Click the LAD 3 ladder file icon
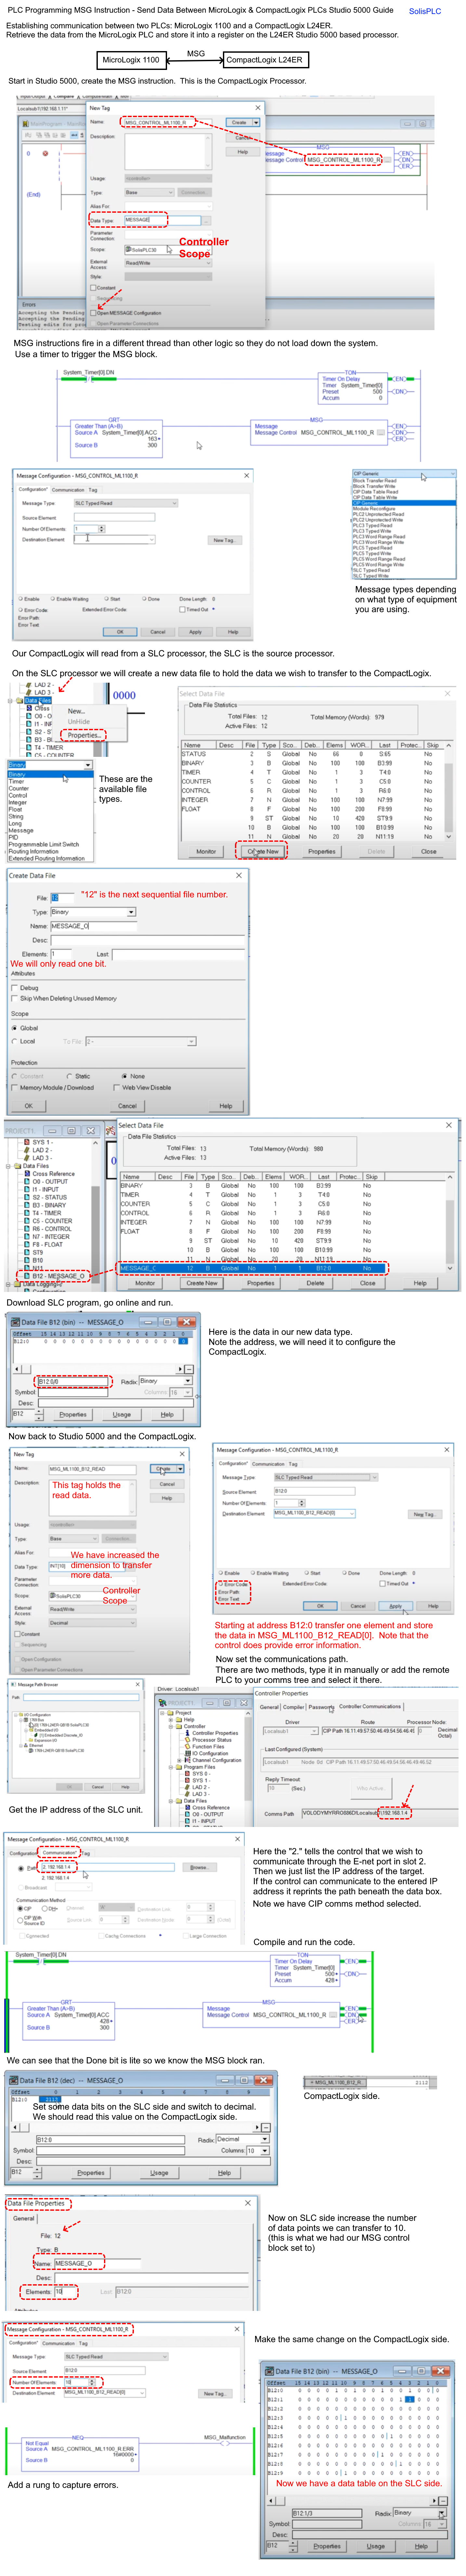This screenshot has height=2576, width=466. [x=26, y=1158]
